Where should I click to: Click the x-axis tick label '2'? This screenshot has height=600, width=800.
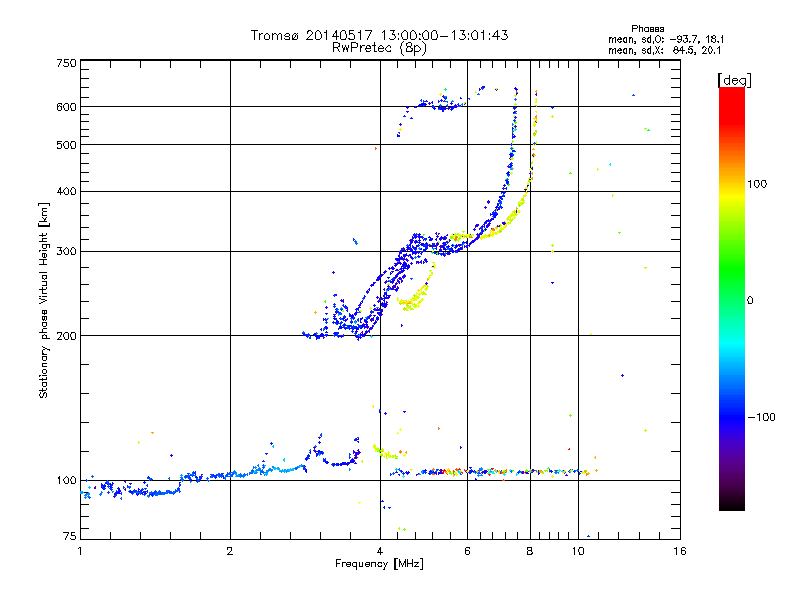point(230,551)
